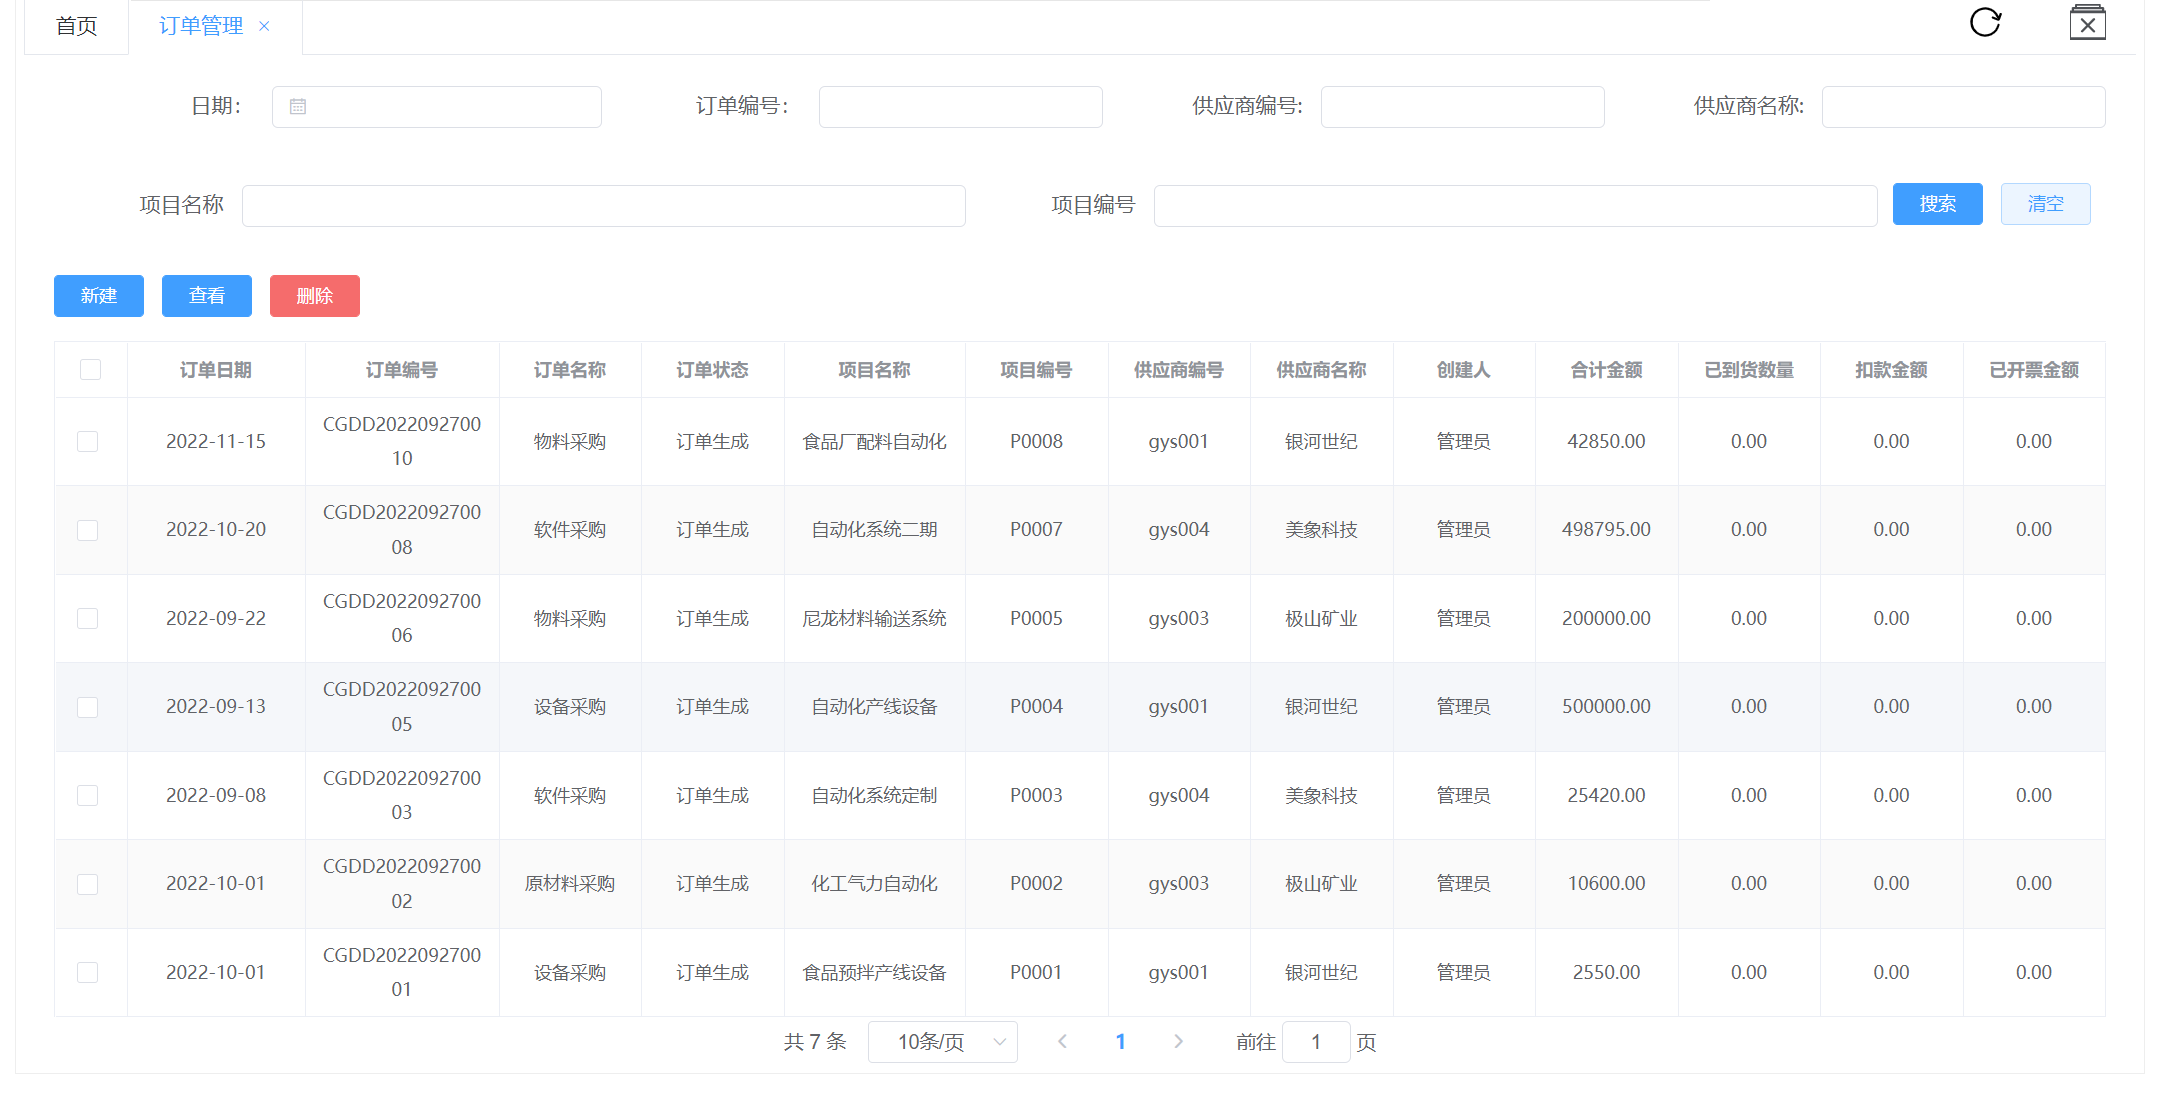2160x1118 pixels.
Task: Click the 查看 button
Action: [x=206, y=296]
